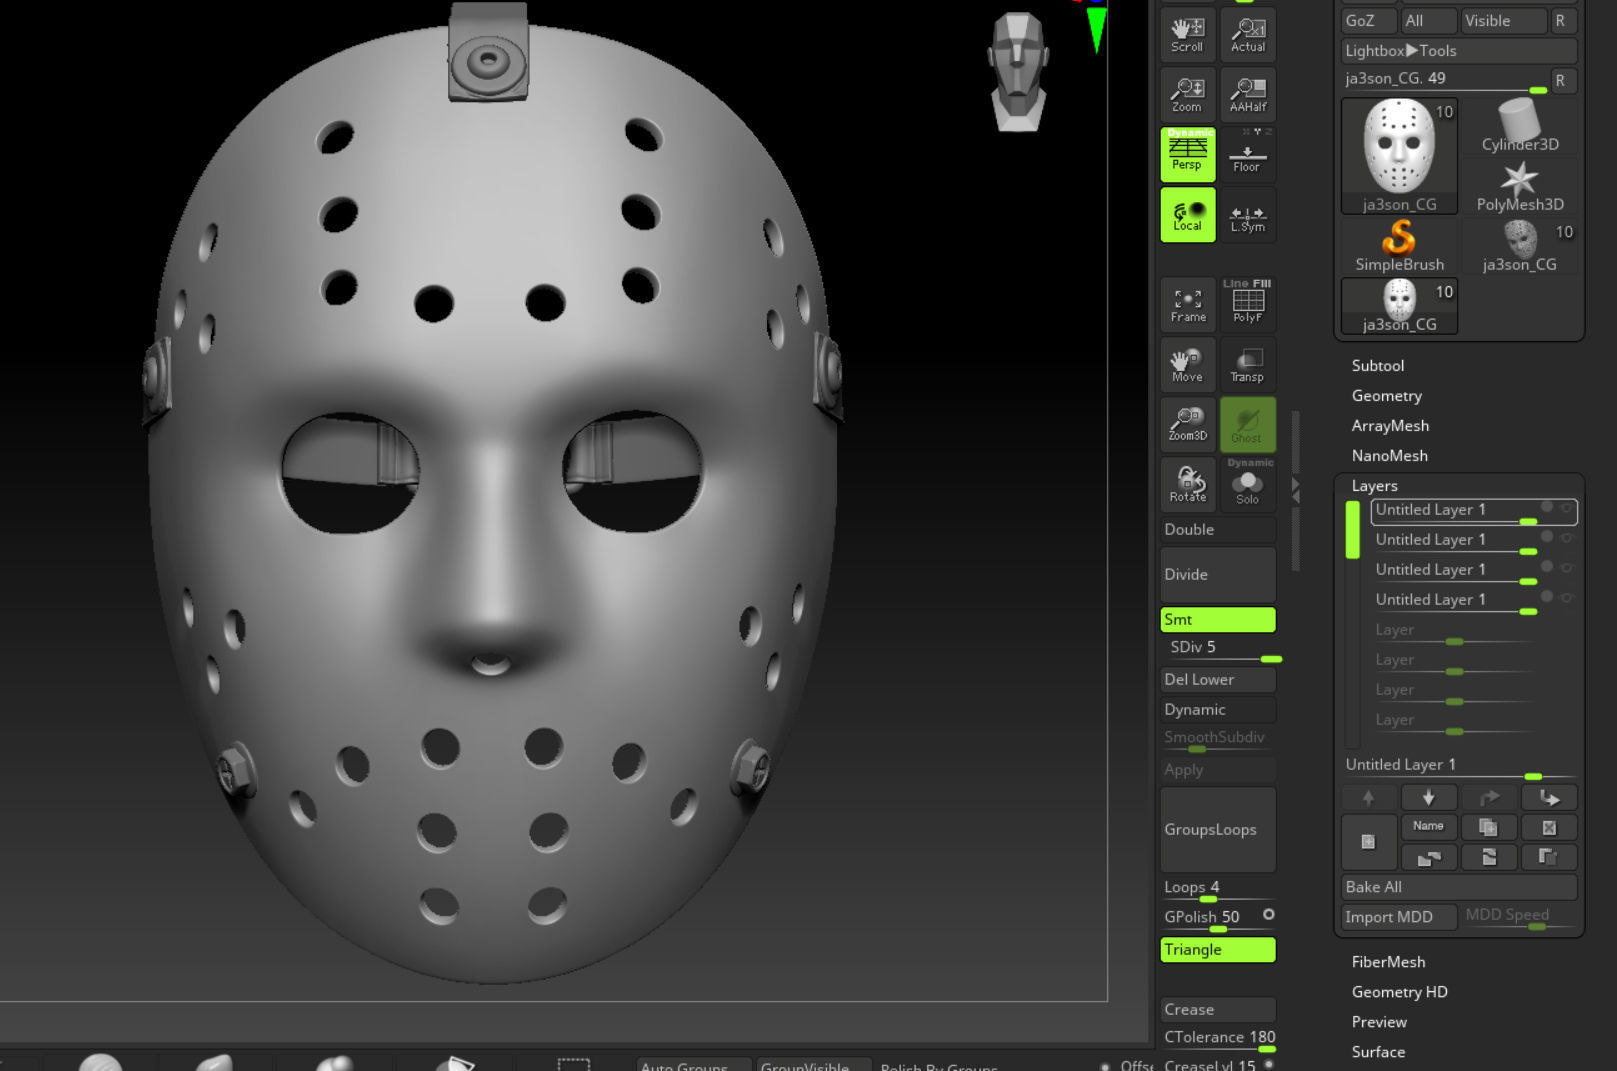Click the move-layer-down bent arrow icon
1617x1071 pixels.
click(1549, 797)
